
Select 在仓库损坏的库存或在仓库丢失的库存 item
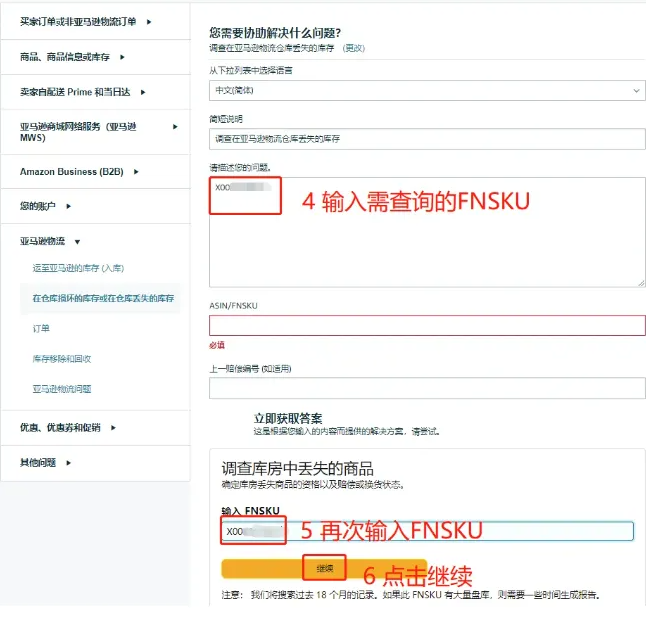(x=100, y=298)
